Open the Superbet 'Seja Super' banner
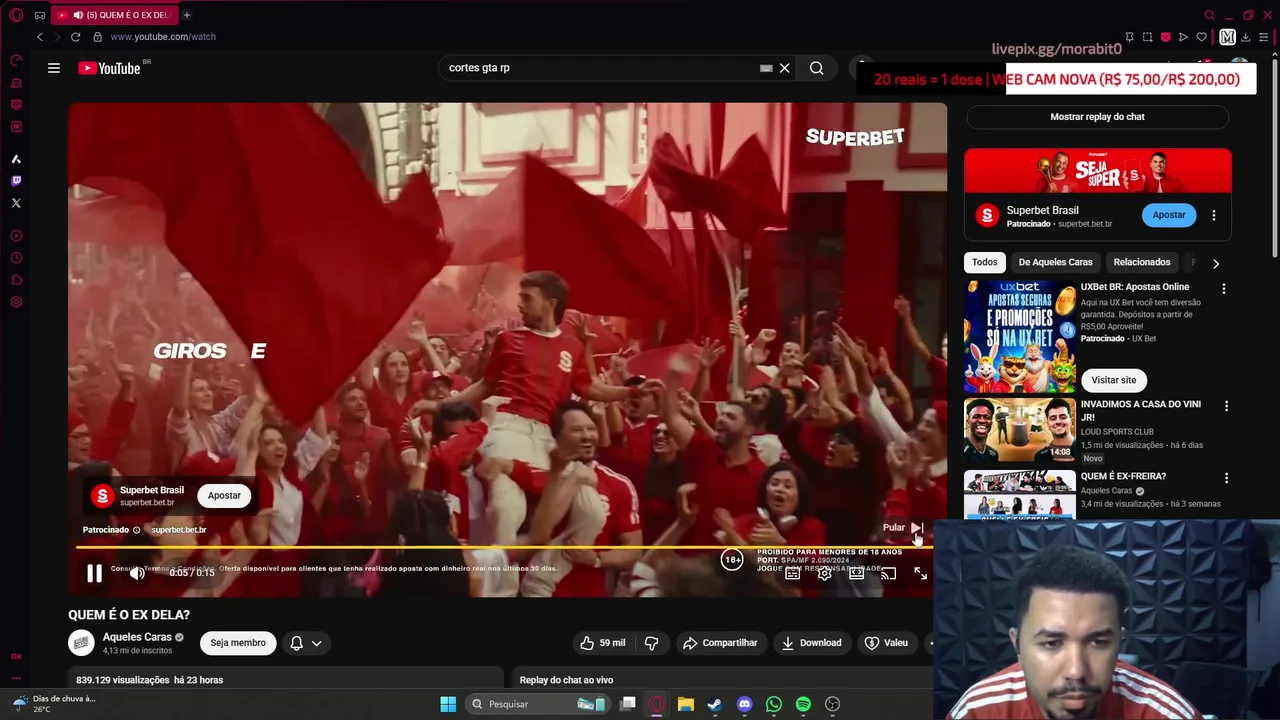This screenshot has height=720, width=1280. 1098,171
